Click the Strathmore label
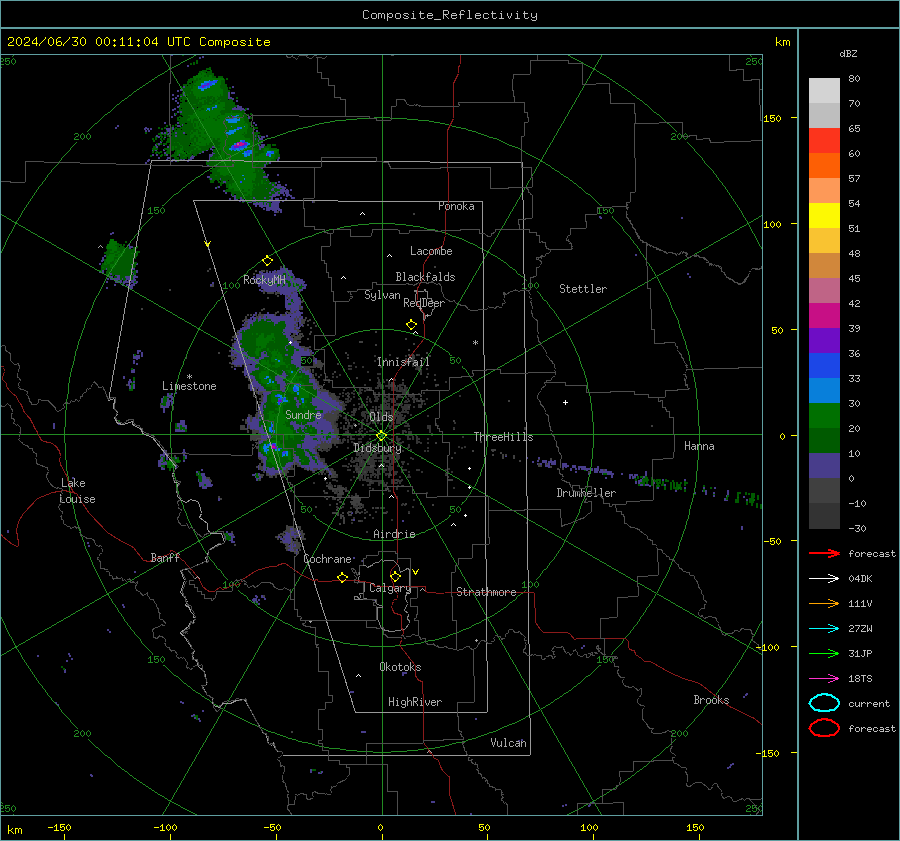 point(486,592)
